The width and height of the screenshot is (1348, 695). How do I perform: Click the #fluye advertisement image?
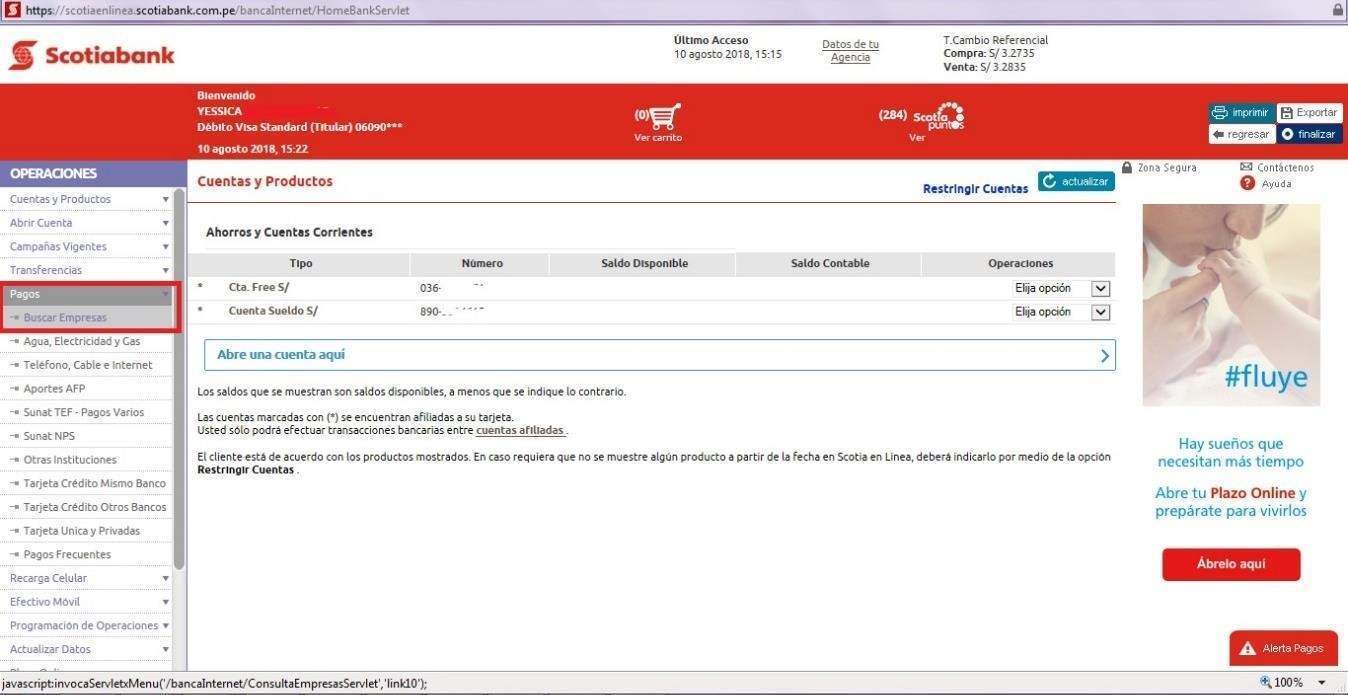(1231, 305)
